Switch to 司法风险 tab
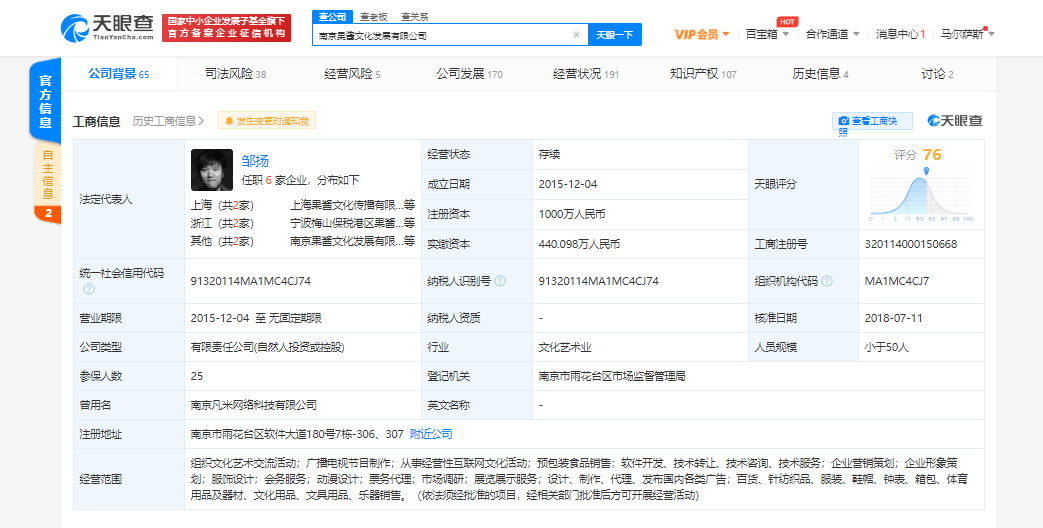The width and height of the screenshot is (1043, 528). 235,74
